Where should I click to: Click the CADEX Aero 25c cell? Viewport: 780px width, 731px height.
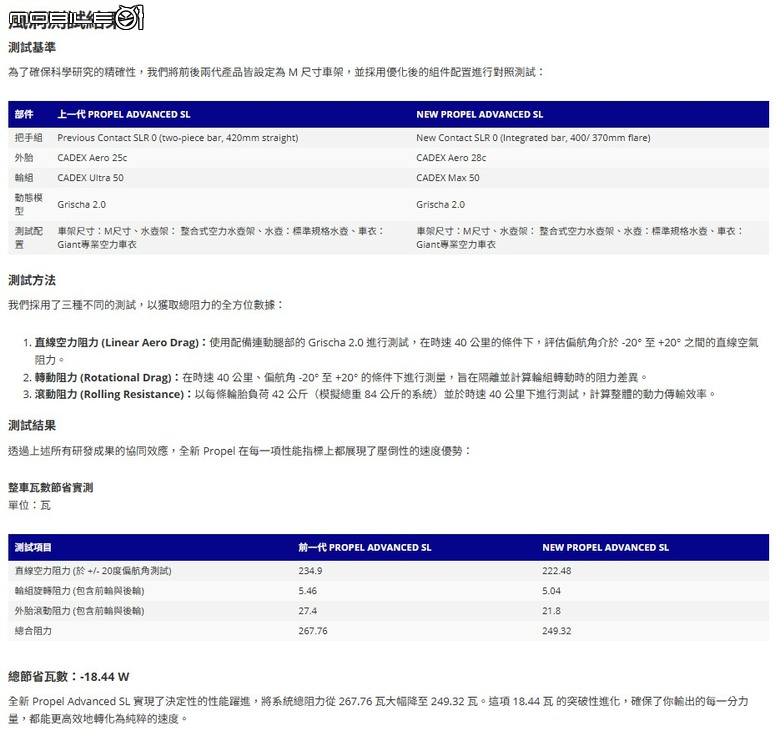click(x=92, y=158)
